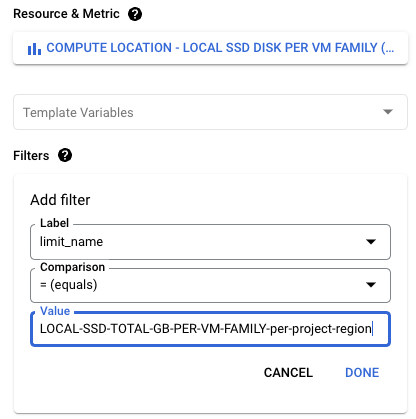Select the limit_name text in Label field

coord(71,242)
